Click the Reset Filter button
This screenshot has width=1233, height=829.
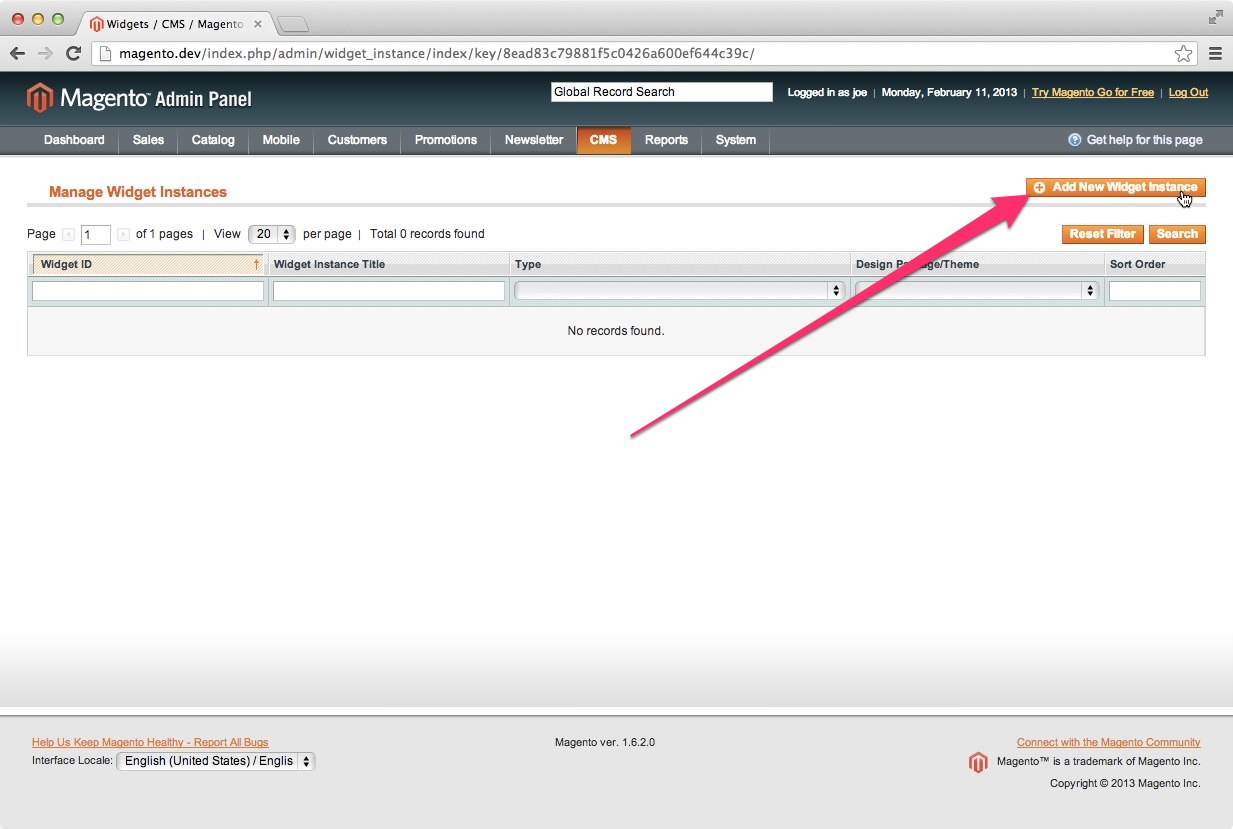pyautogui.click(x=1102, y=234)
